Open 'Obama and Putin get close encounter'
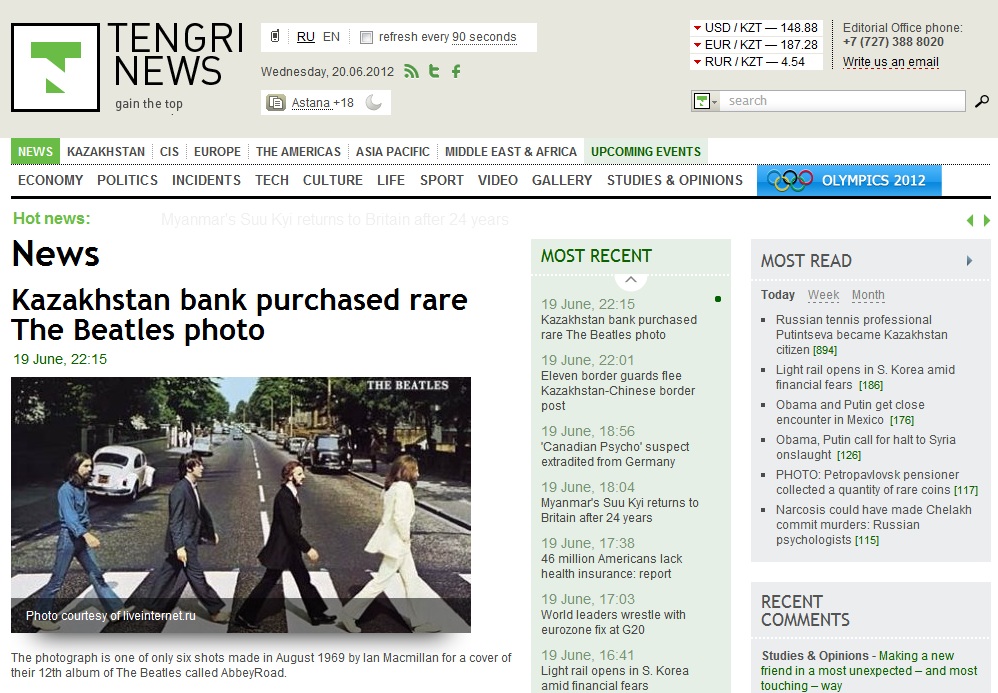 (850, 412)
